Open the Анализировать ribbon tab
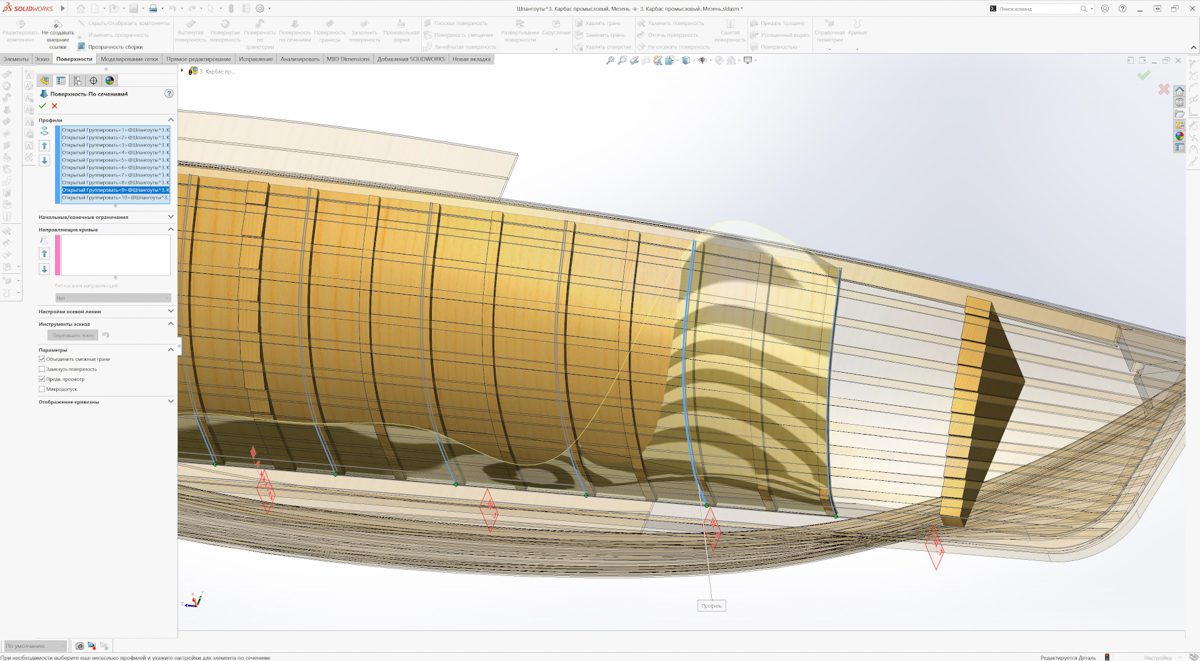 [x=300, y=59]
